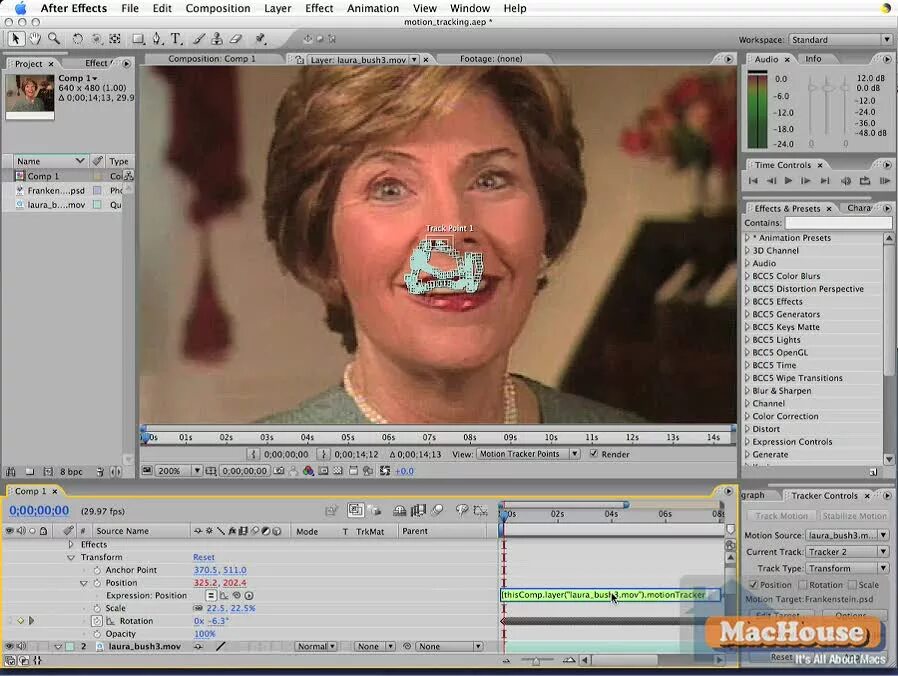Toggle the Scale stopwatch

pos(97,608)
